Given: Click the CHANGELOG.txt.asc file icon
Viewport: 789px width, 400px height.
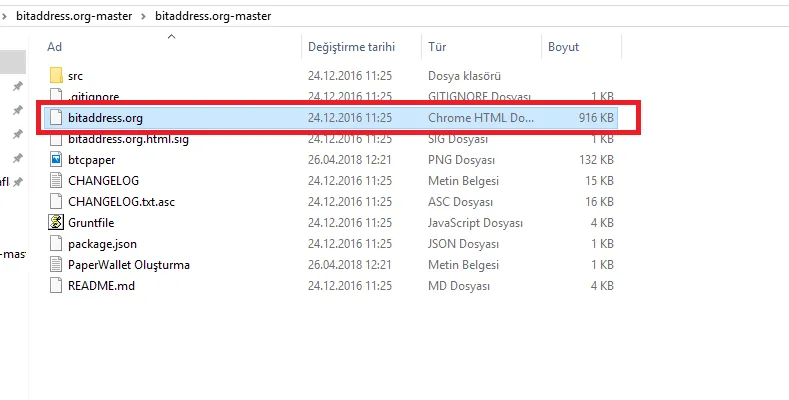Looking at the screenshot, I should click(56, 202).
